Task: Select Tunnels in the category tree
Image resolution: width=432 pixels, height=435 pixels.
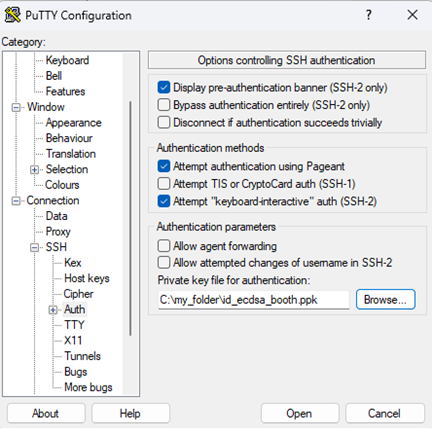Action: [x=82, y=356]
